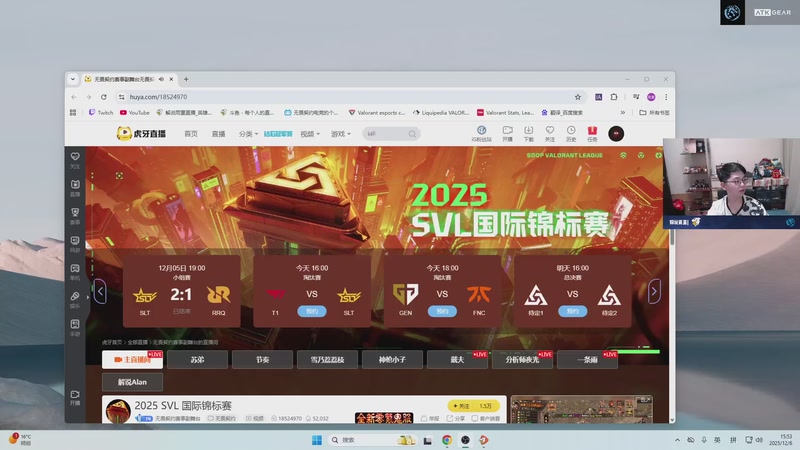Open Chrome from the taskbar
The height and width of the screenshot is (450, 800).
(447, 440)
